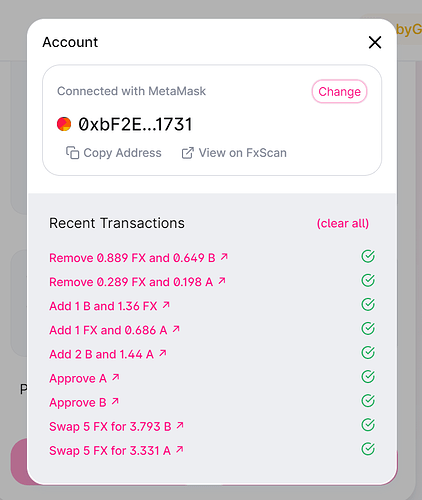
Task: Click success checkmark for Remove 0.889 FX
Action: point(368,256)
